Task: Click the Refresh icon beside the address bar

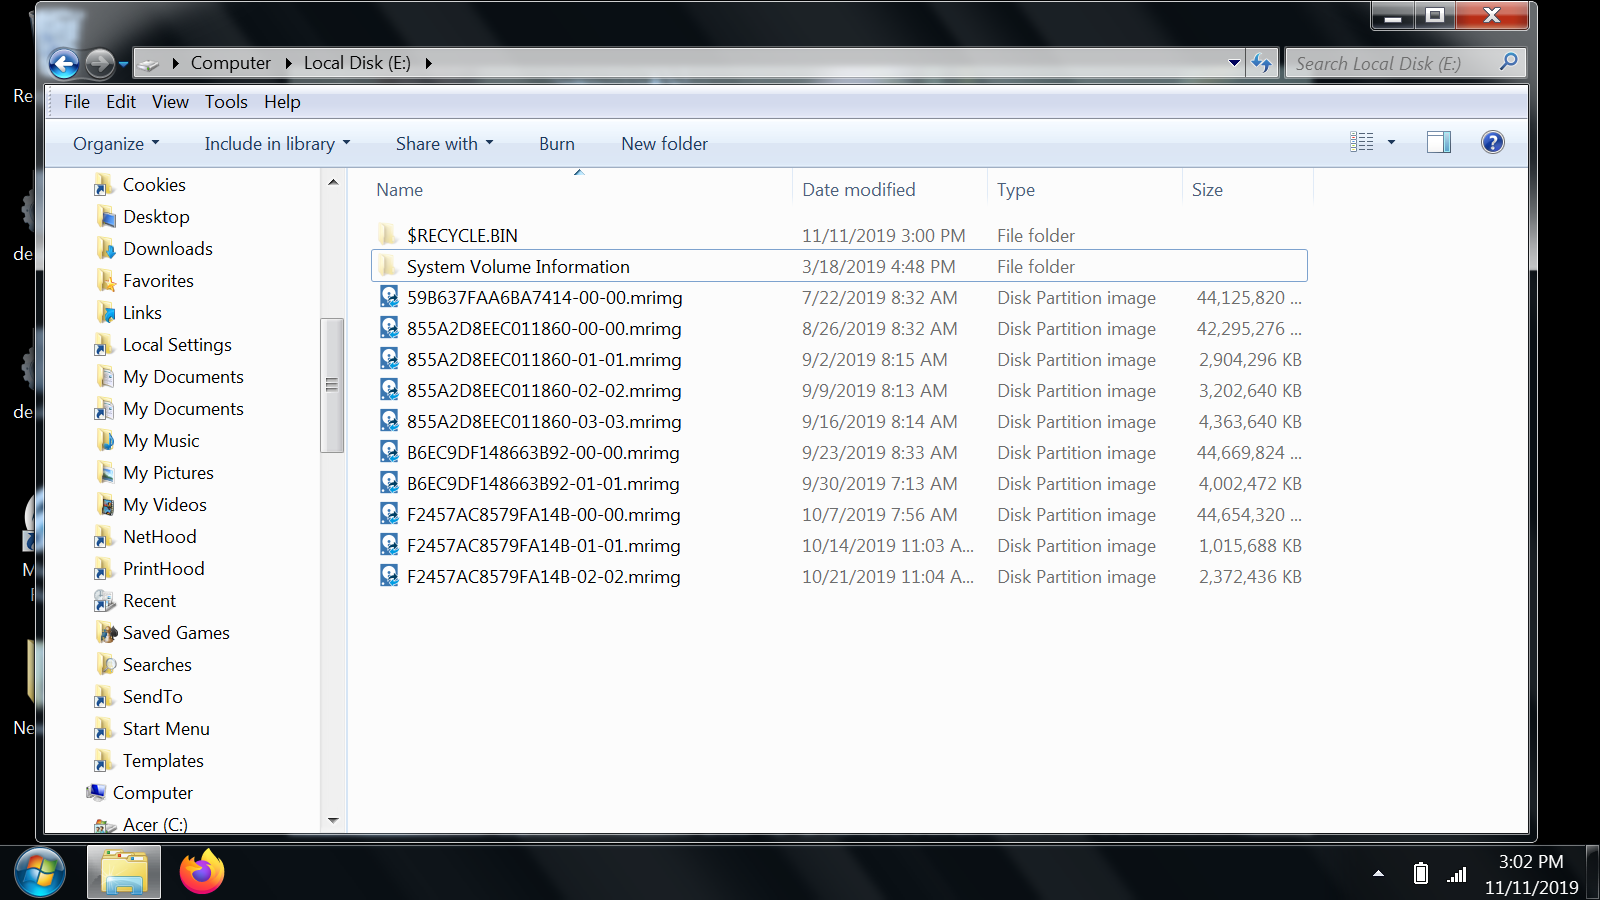Action: [1262, 63]
